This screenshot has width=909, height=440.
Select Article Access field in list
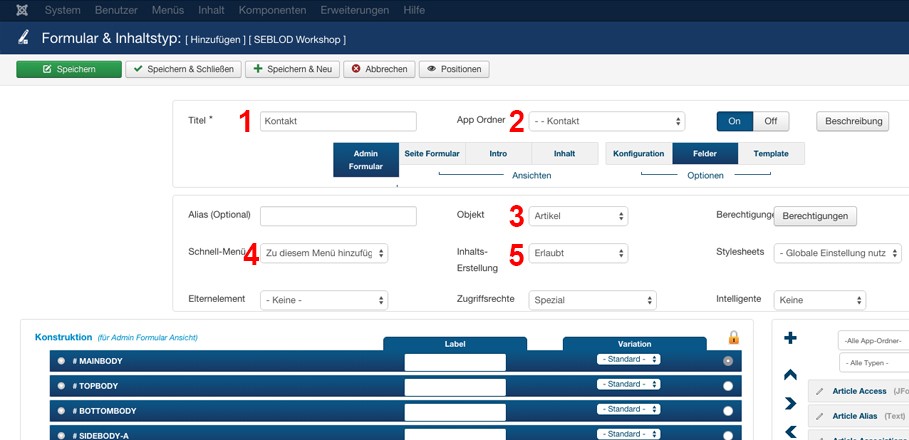coord(859,391)
